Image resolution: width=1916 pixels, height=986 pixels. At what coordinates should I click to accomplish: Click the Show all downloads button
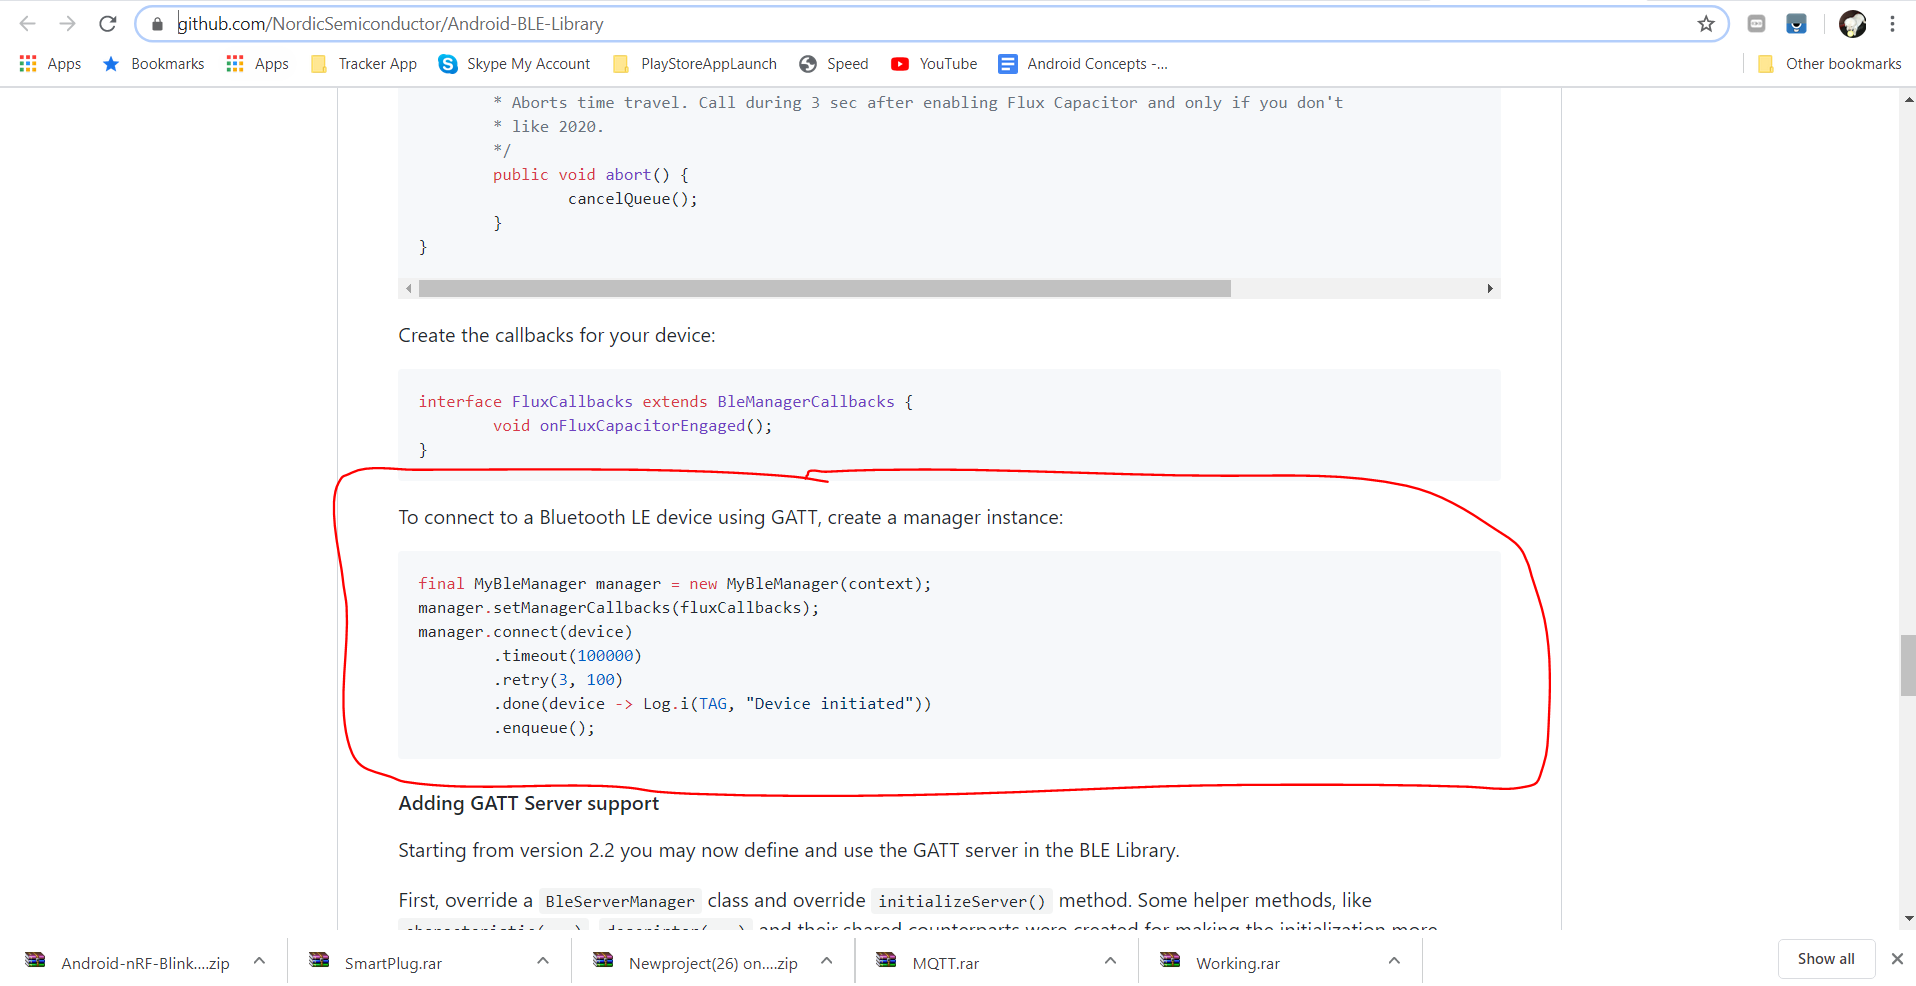[1825, 958]
